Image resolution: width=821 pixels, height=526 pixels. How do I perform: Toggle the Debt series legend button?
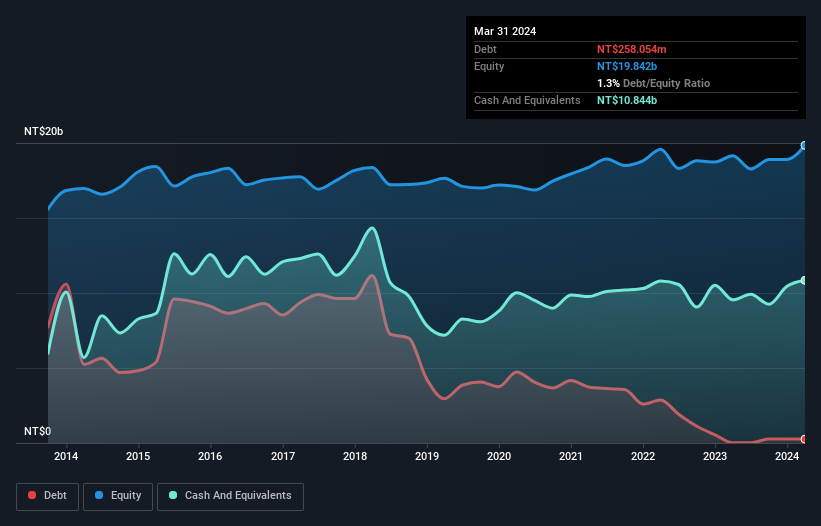(x=47, y=496)
